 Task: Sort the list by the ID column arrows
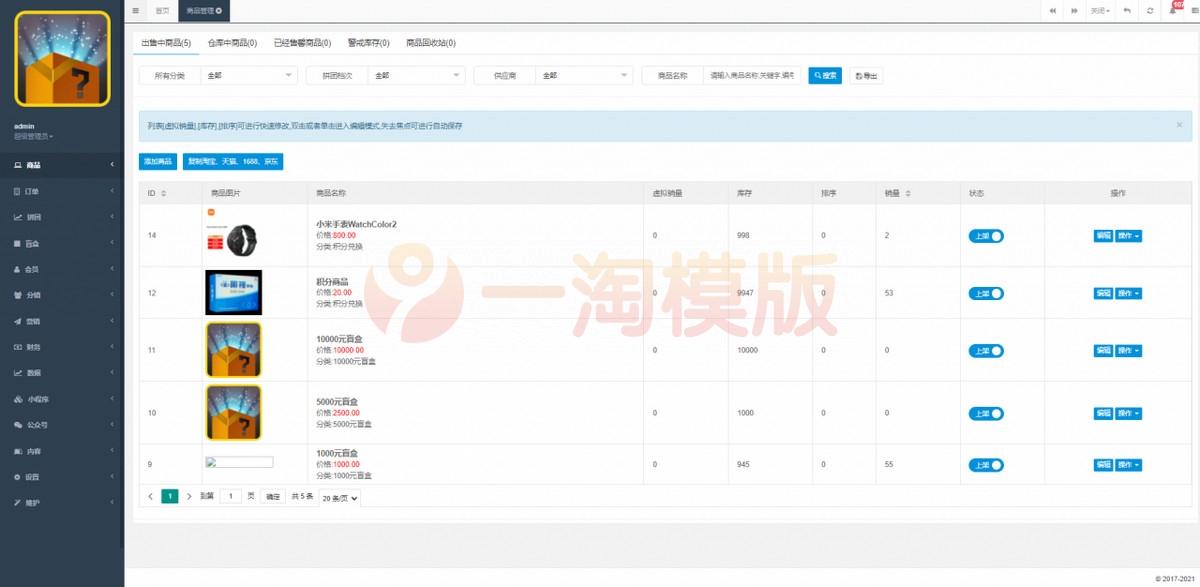pos(162,192)
